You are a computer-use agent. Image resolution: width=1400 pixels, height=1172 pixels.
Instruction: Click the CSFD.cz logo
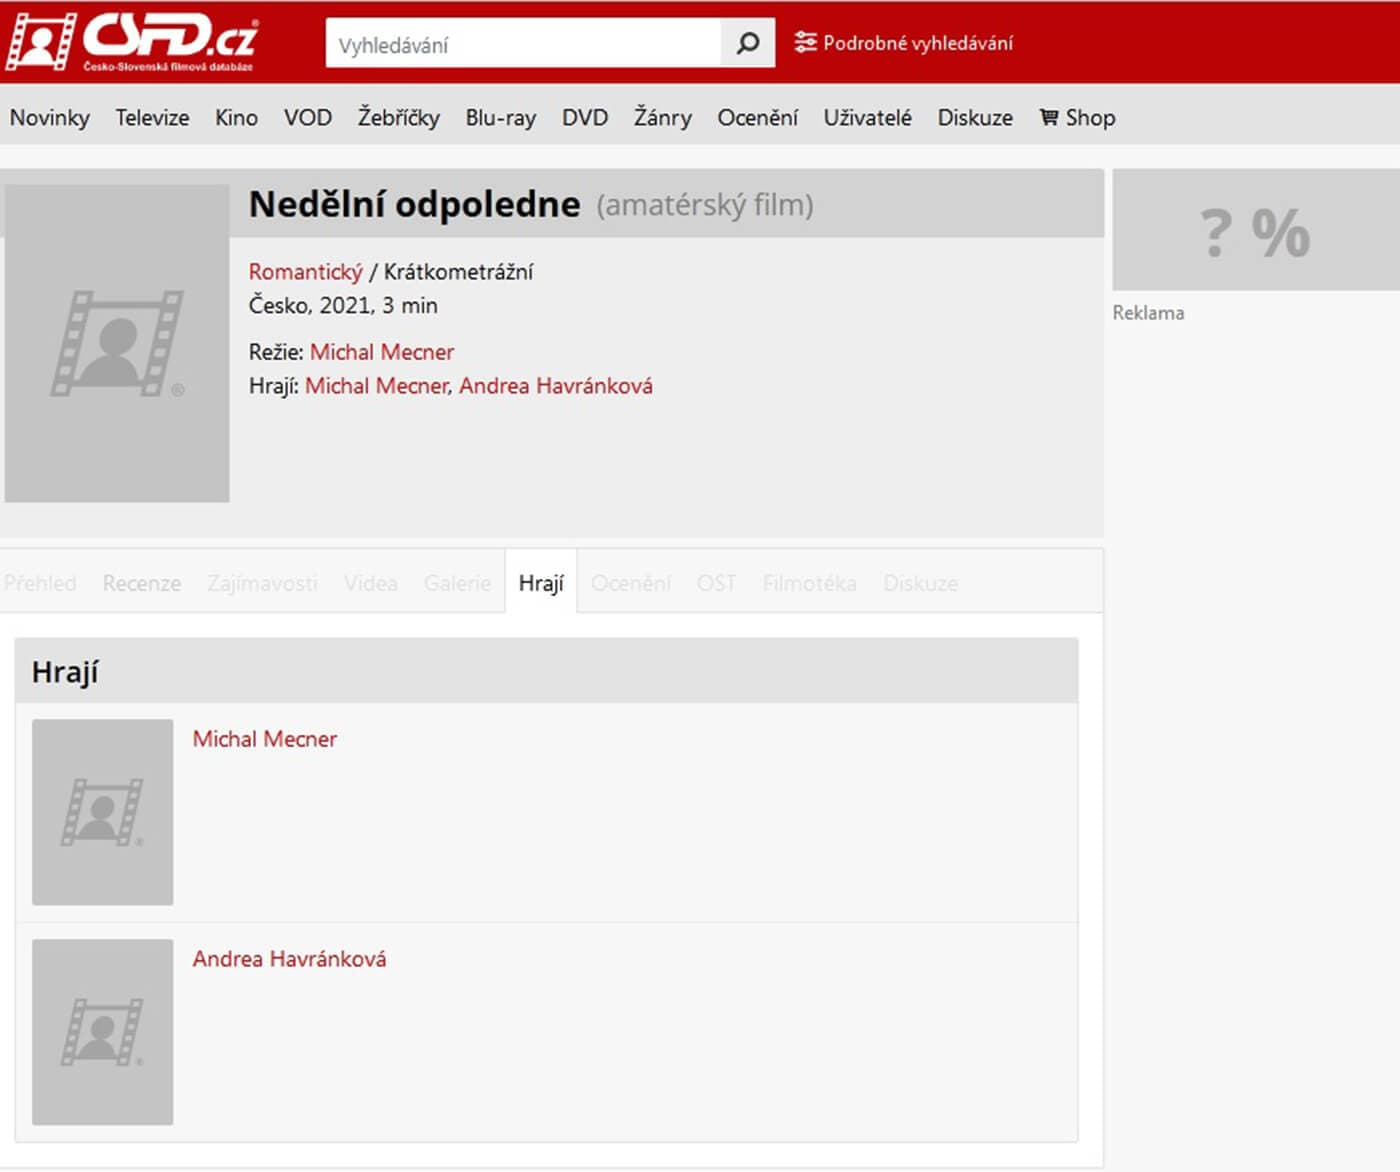click(132, 42)
